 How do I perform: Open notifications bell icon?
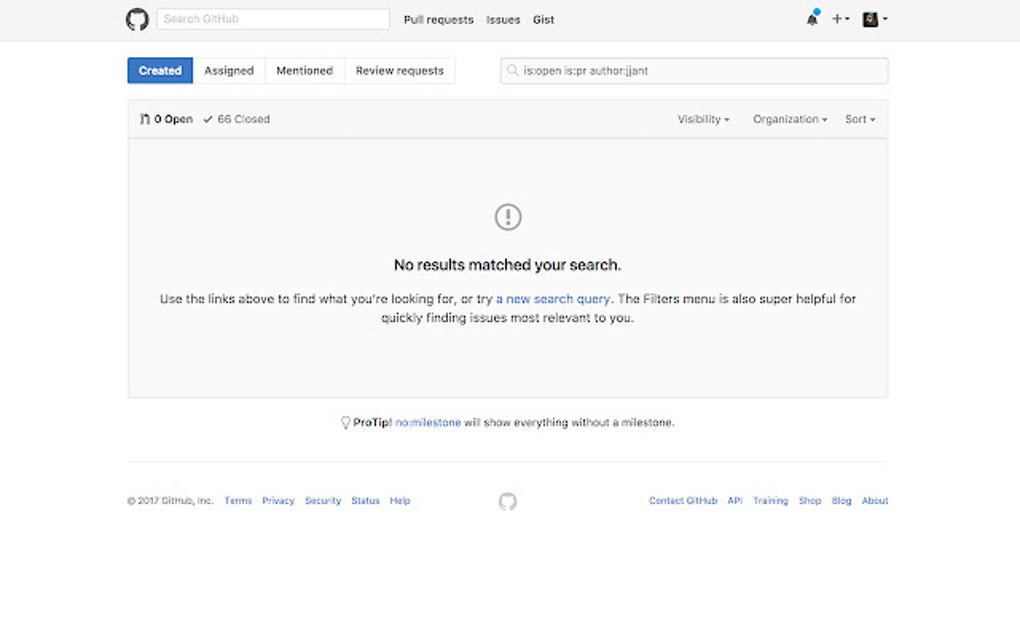(x=812, y=19)
